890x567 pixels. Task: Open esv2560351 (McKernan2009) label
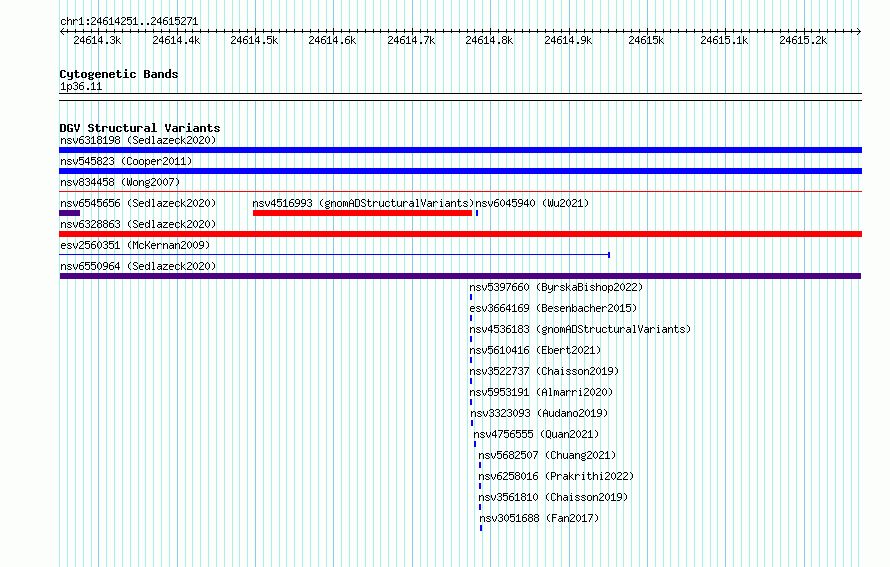click(135, 245)
